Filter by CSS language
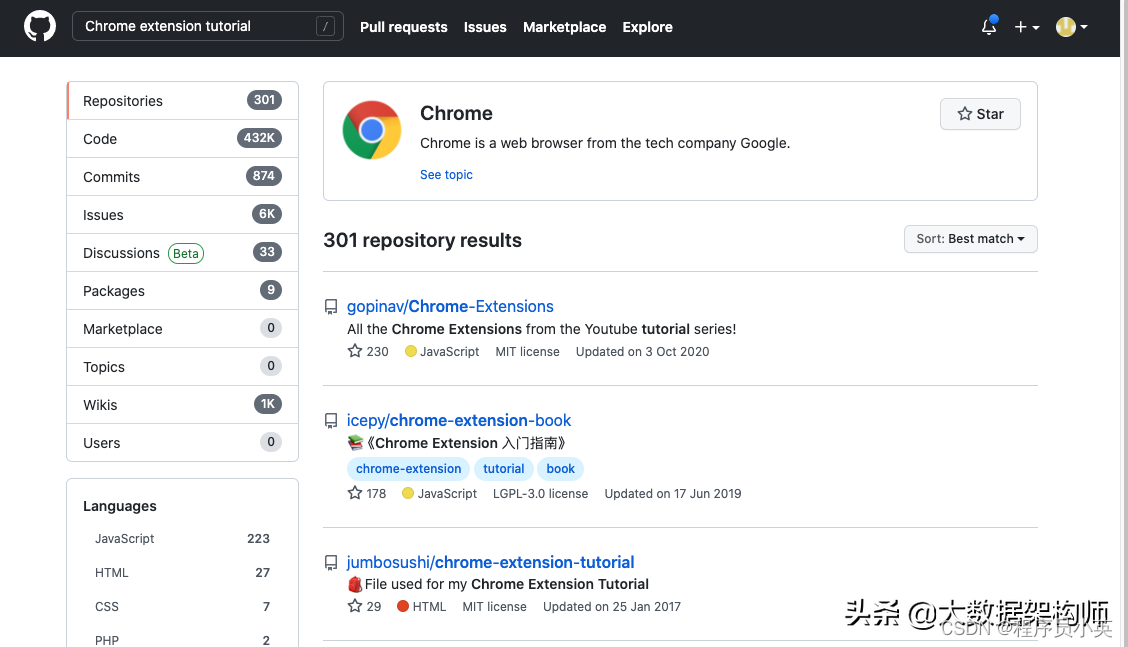This screenshot has width=1128, height=647. pos(183,607)
